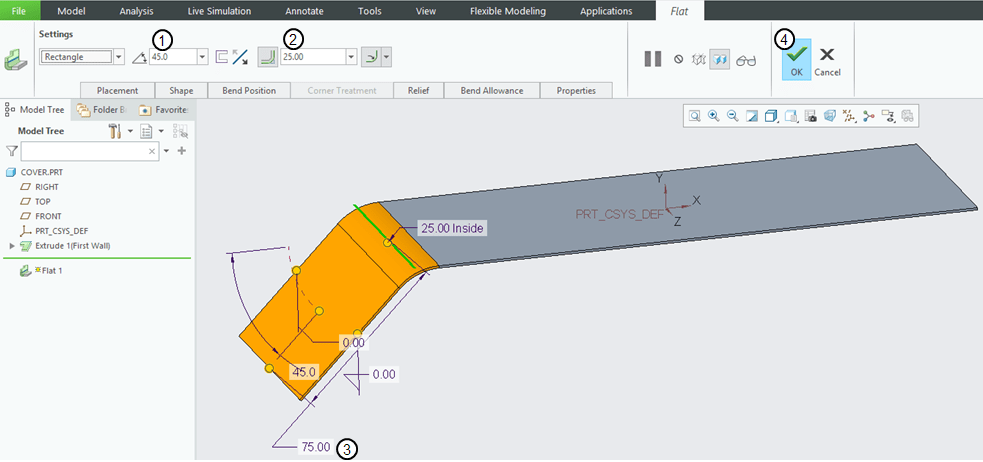The height and width of the screenshot is (462, 983).
Task: Click the Zoom In magnifier icon
Action: 713,116
